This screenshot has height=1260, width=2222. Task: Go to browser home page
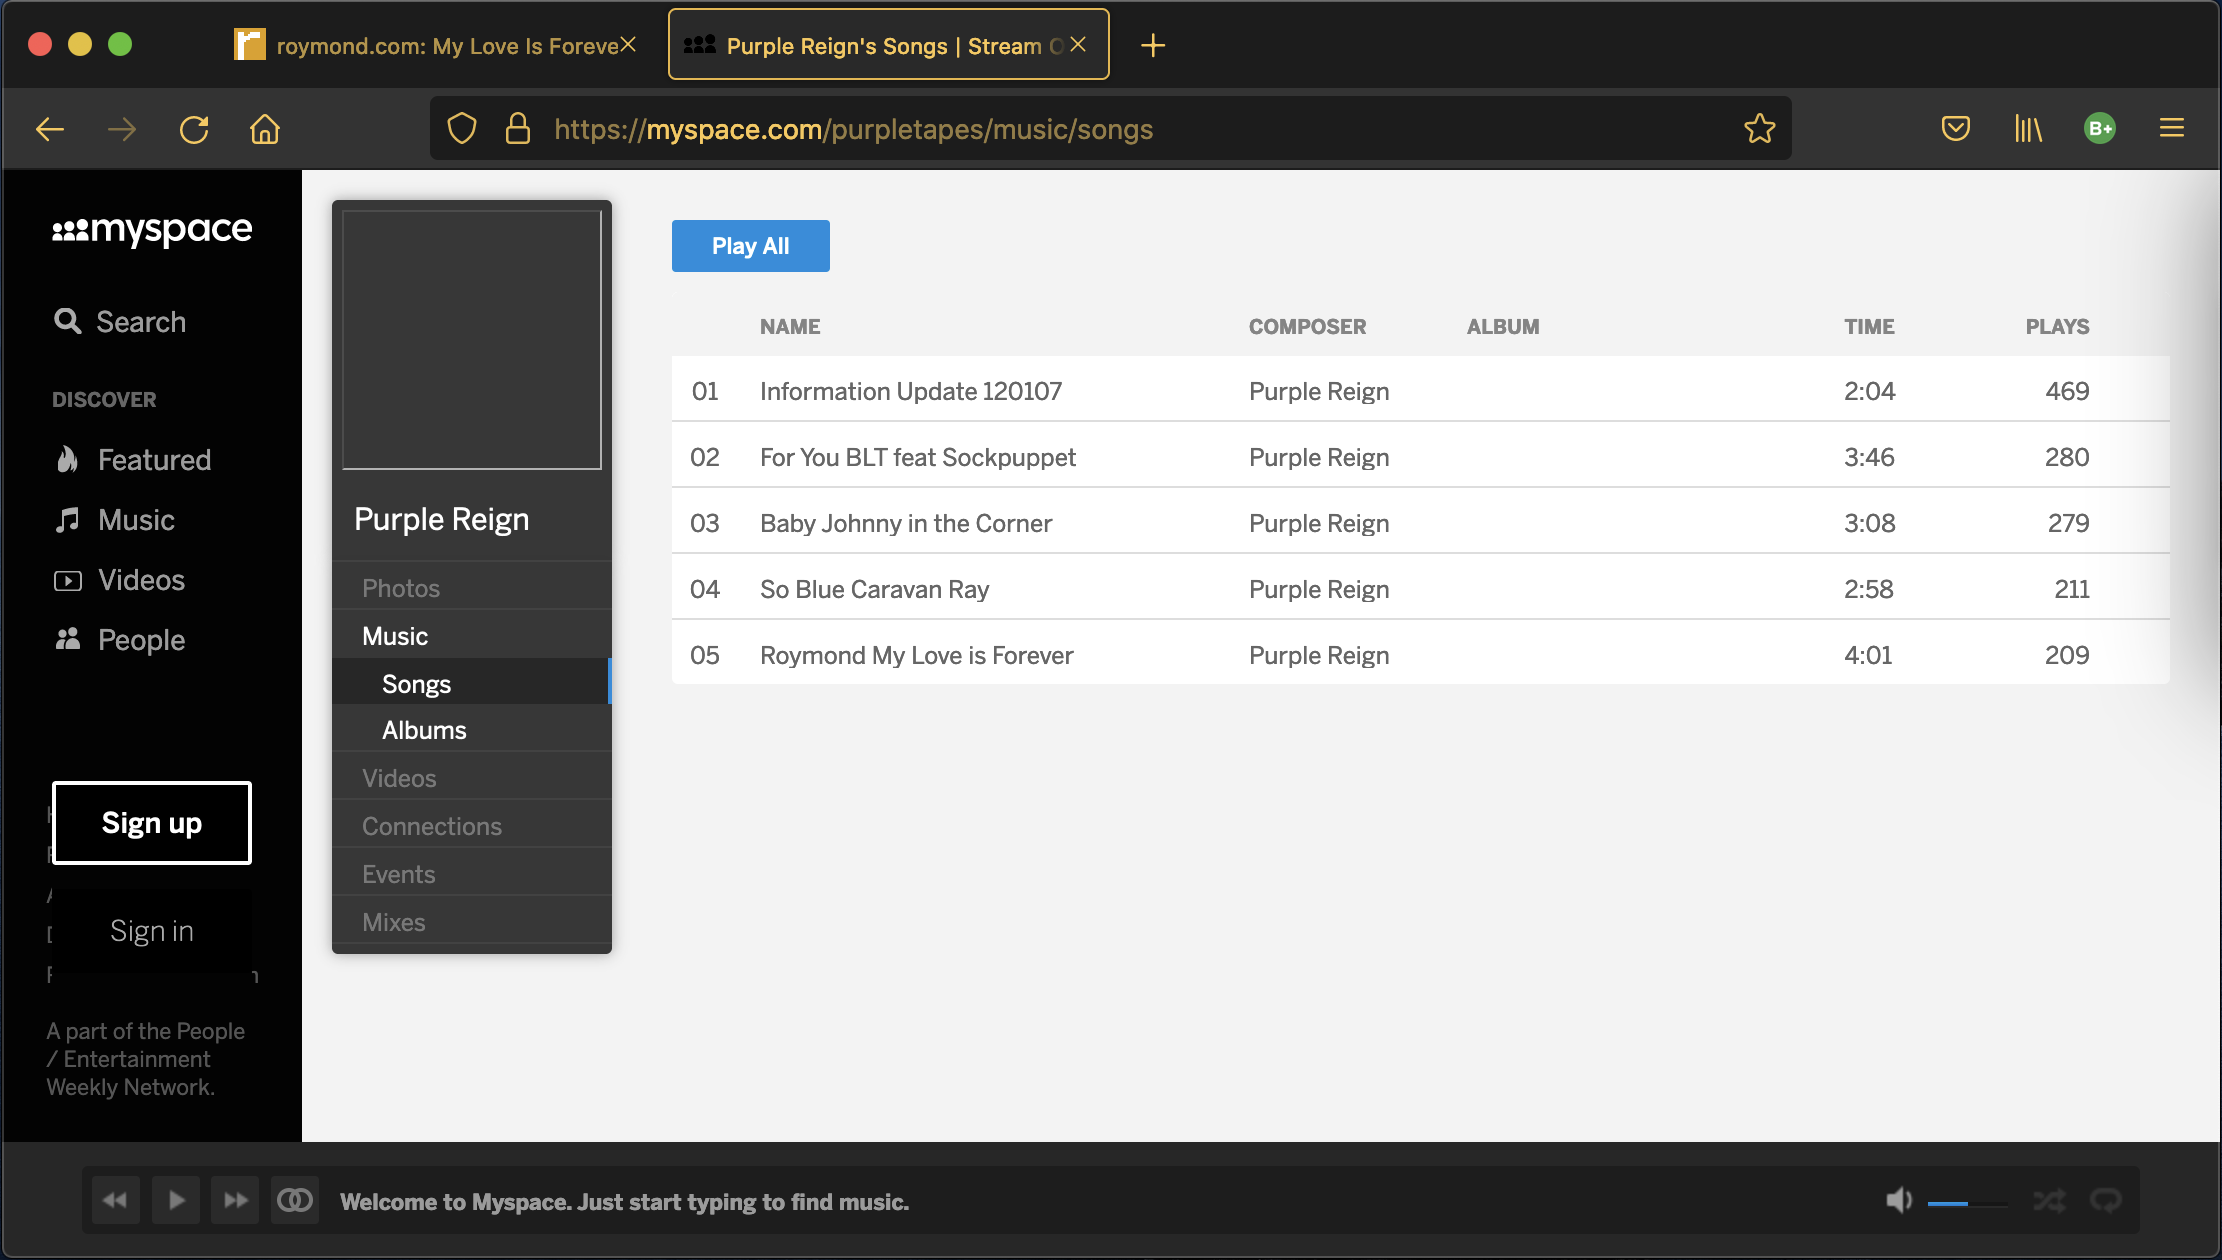(265, 129)
